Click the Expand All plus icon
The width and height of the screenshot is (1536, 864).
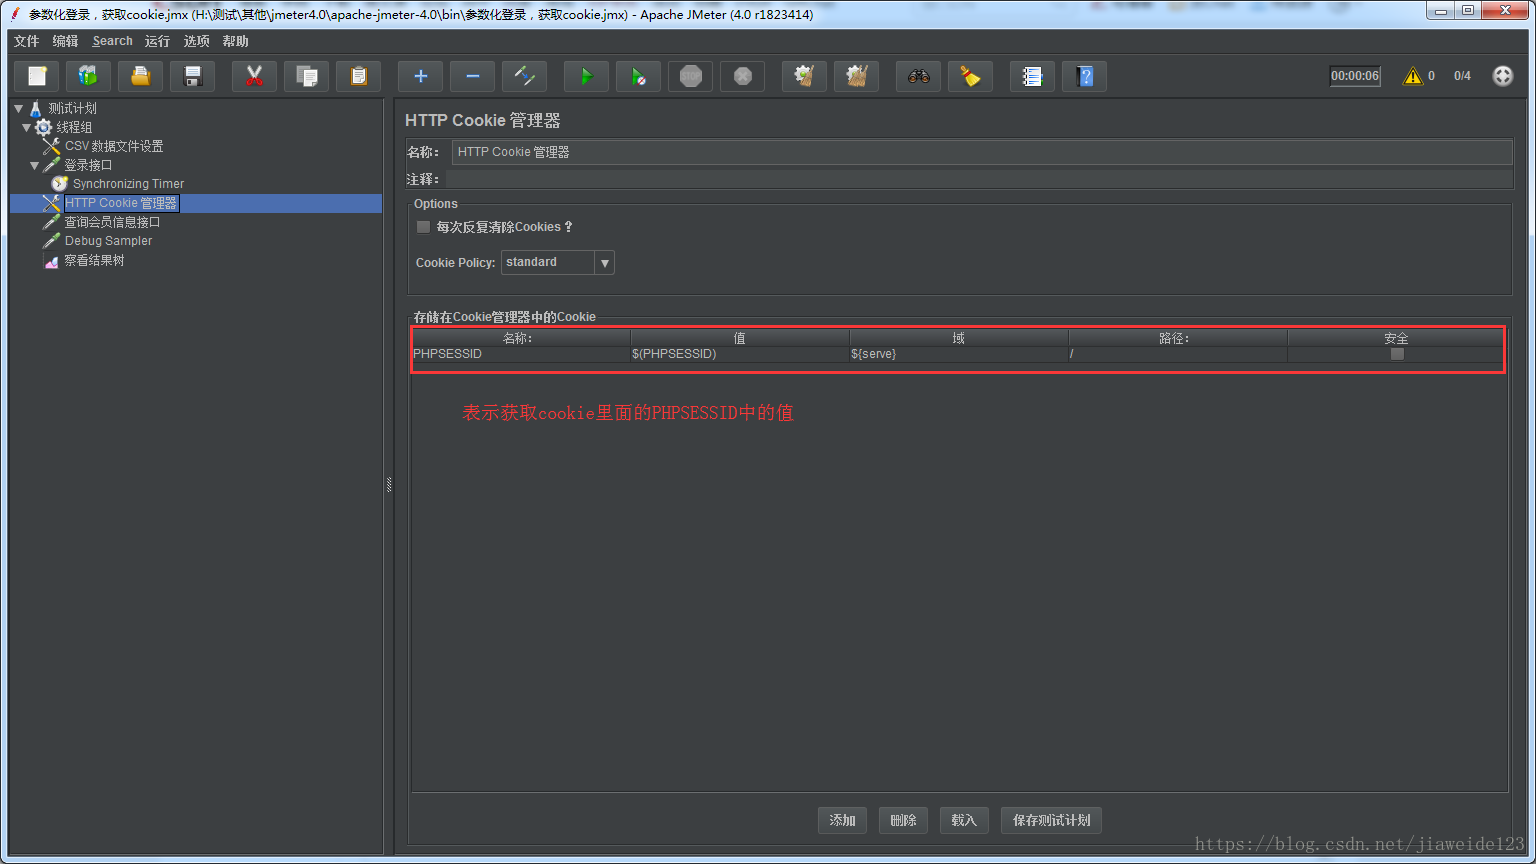420,76
